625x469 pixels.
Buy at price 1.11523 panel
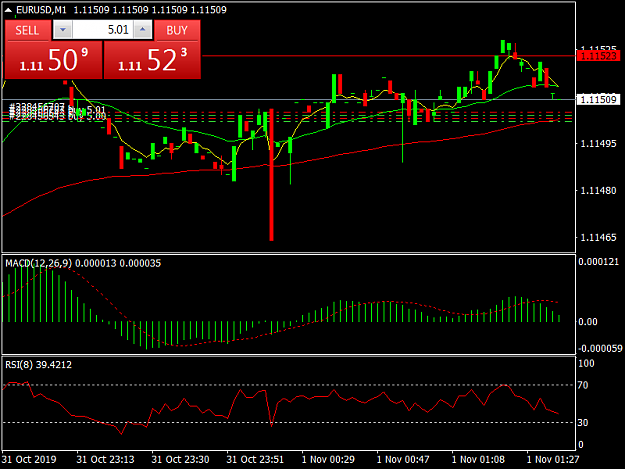click(x=152, y=60)
